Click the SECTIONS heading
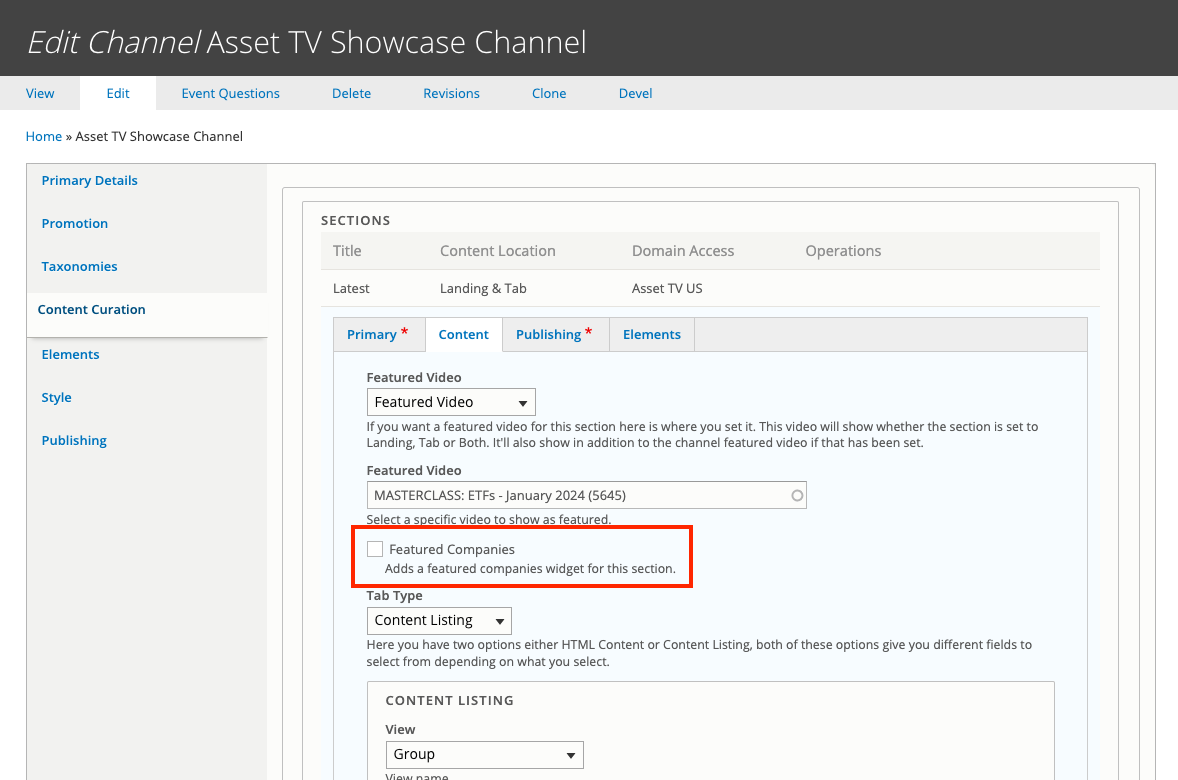The width and height of the screenshot is (1178, 780). coord(355,220)
